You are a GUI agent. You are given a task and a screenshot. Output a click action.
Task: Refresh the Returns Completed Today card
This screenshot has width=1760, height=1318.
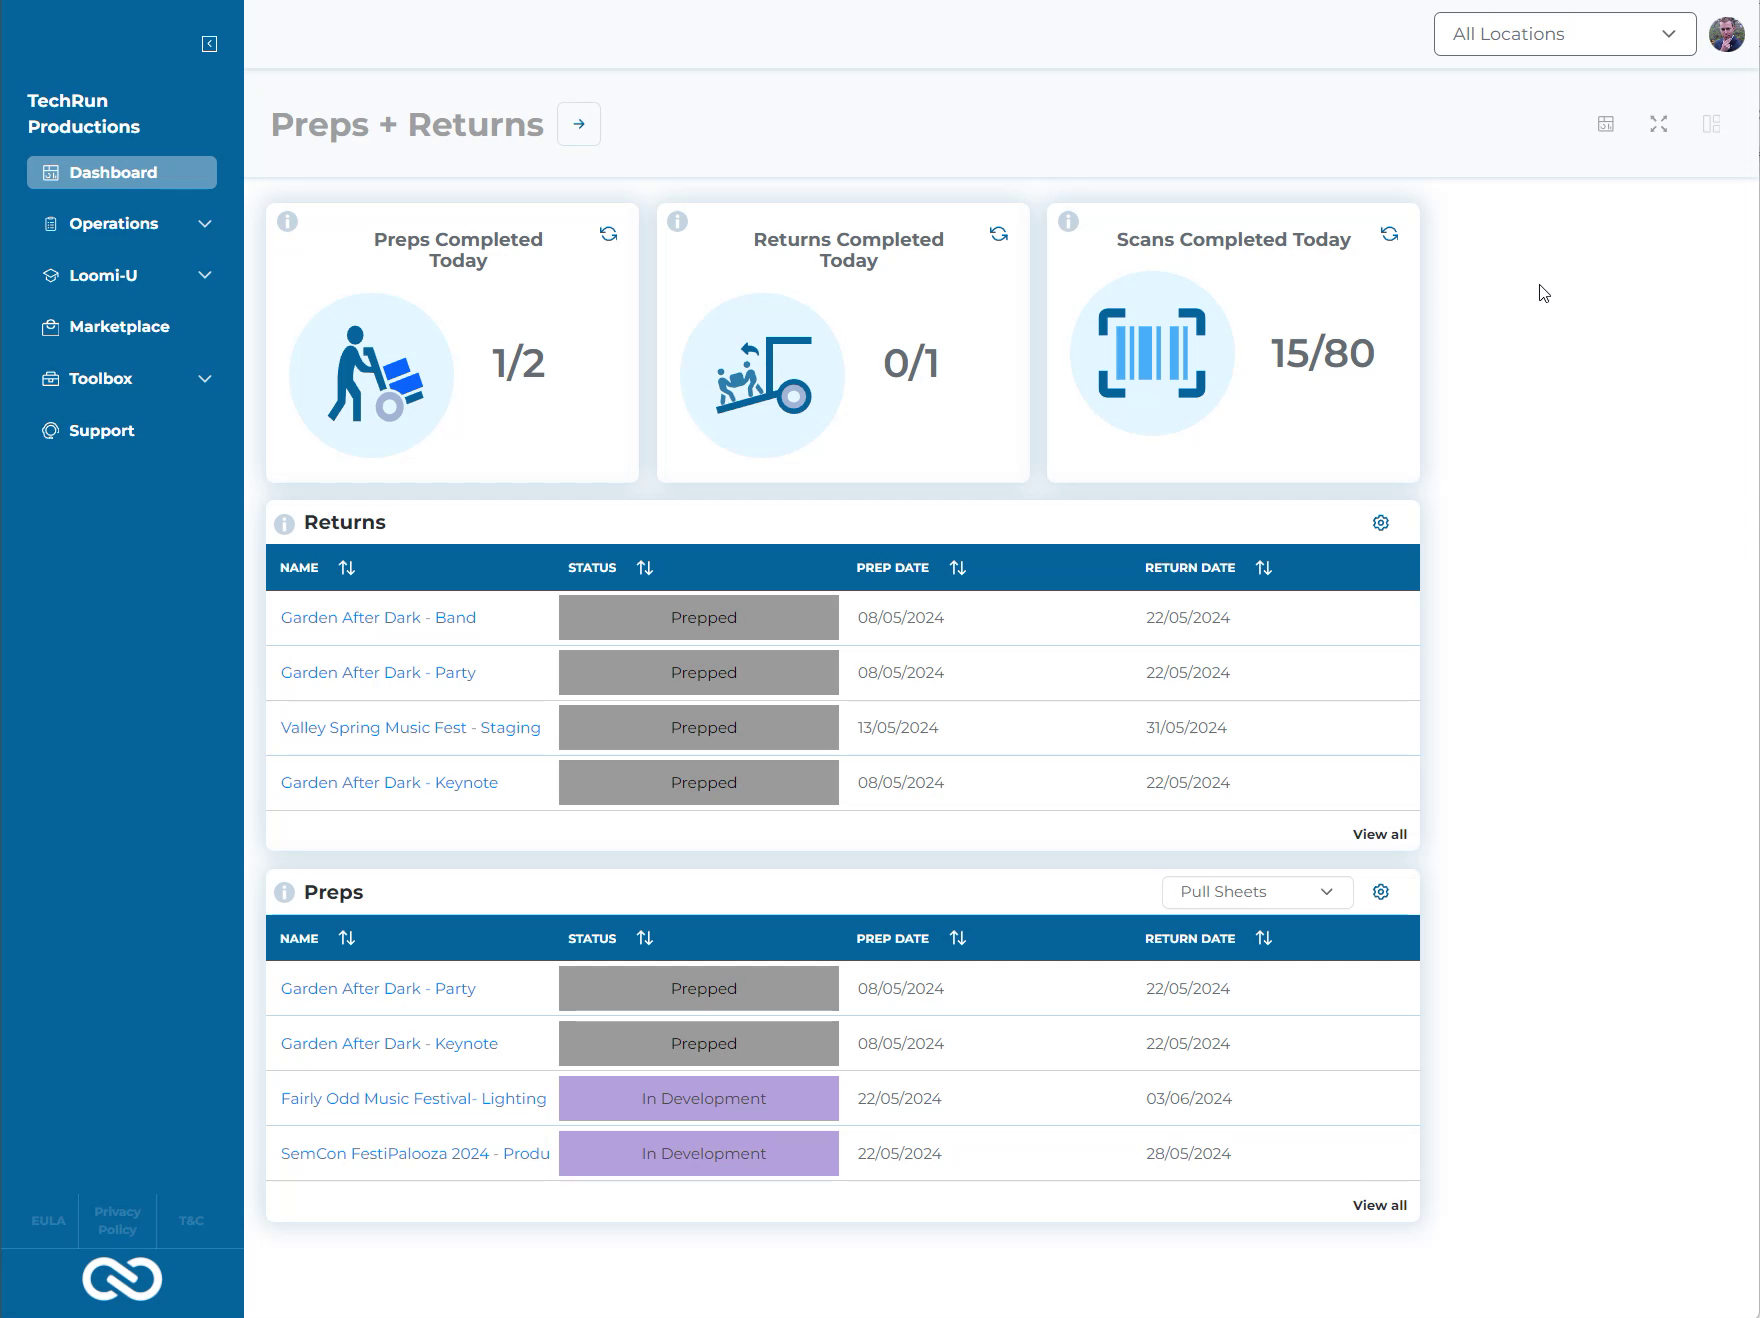tap(998, 234)
